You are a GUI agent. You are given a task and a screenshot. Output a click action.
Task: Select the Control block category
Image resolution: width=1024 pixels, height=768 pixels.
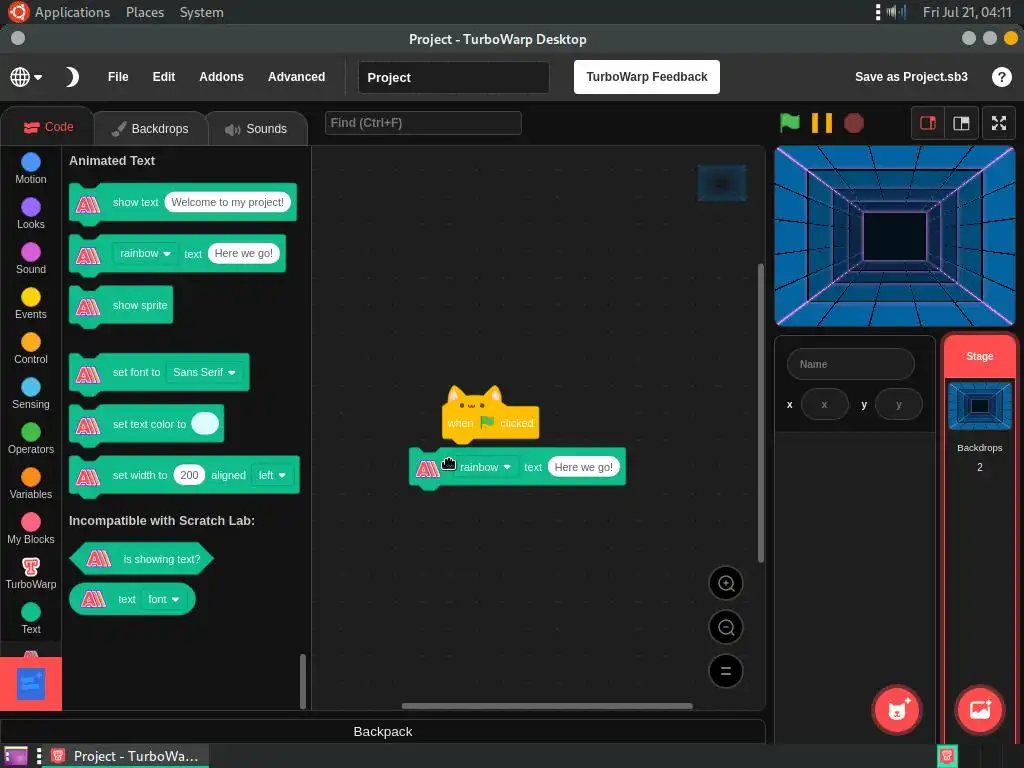tap(31, 349)
